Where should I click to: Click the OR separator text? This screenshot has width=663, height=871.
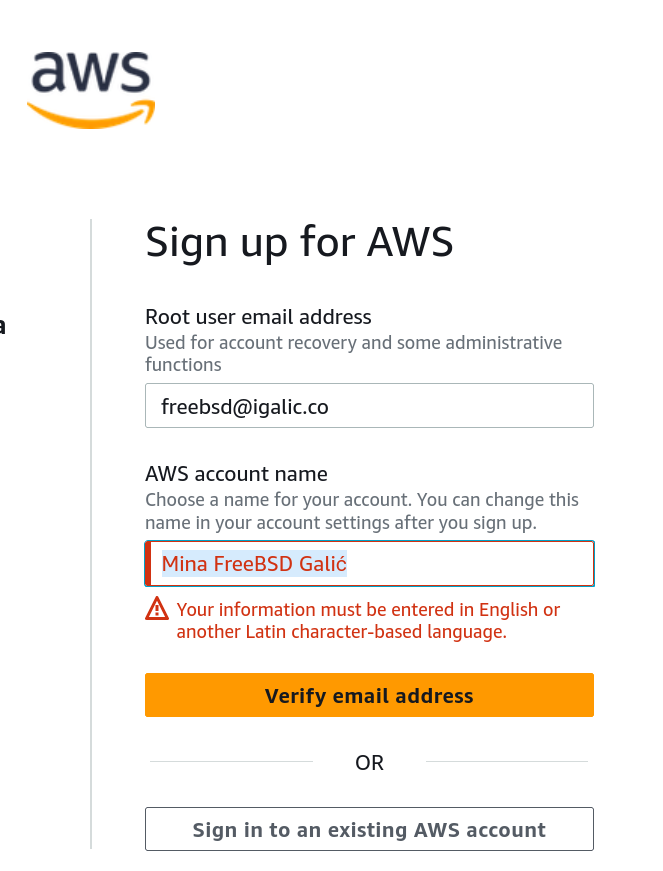point(369,763)
